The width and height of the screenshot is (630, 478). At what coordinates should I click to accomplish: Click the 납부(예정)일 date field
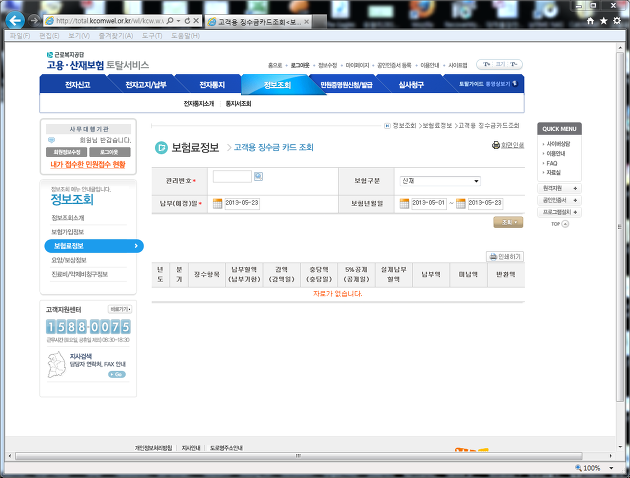click(242, 203)
